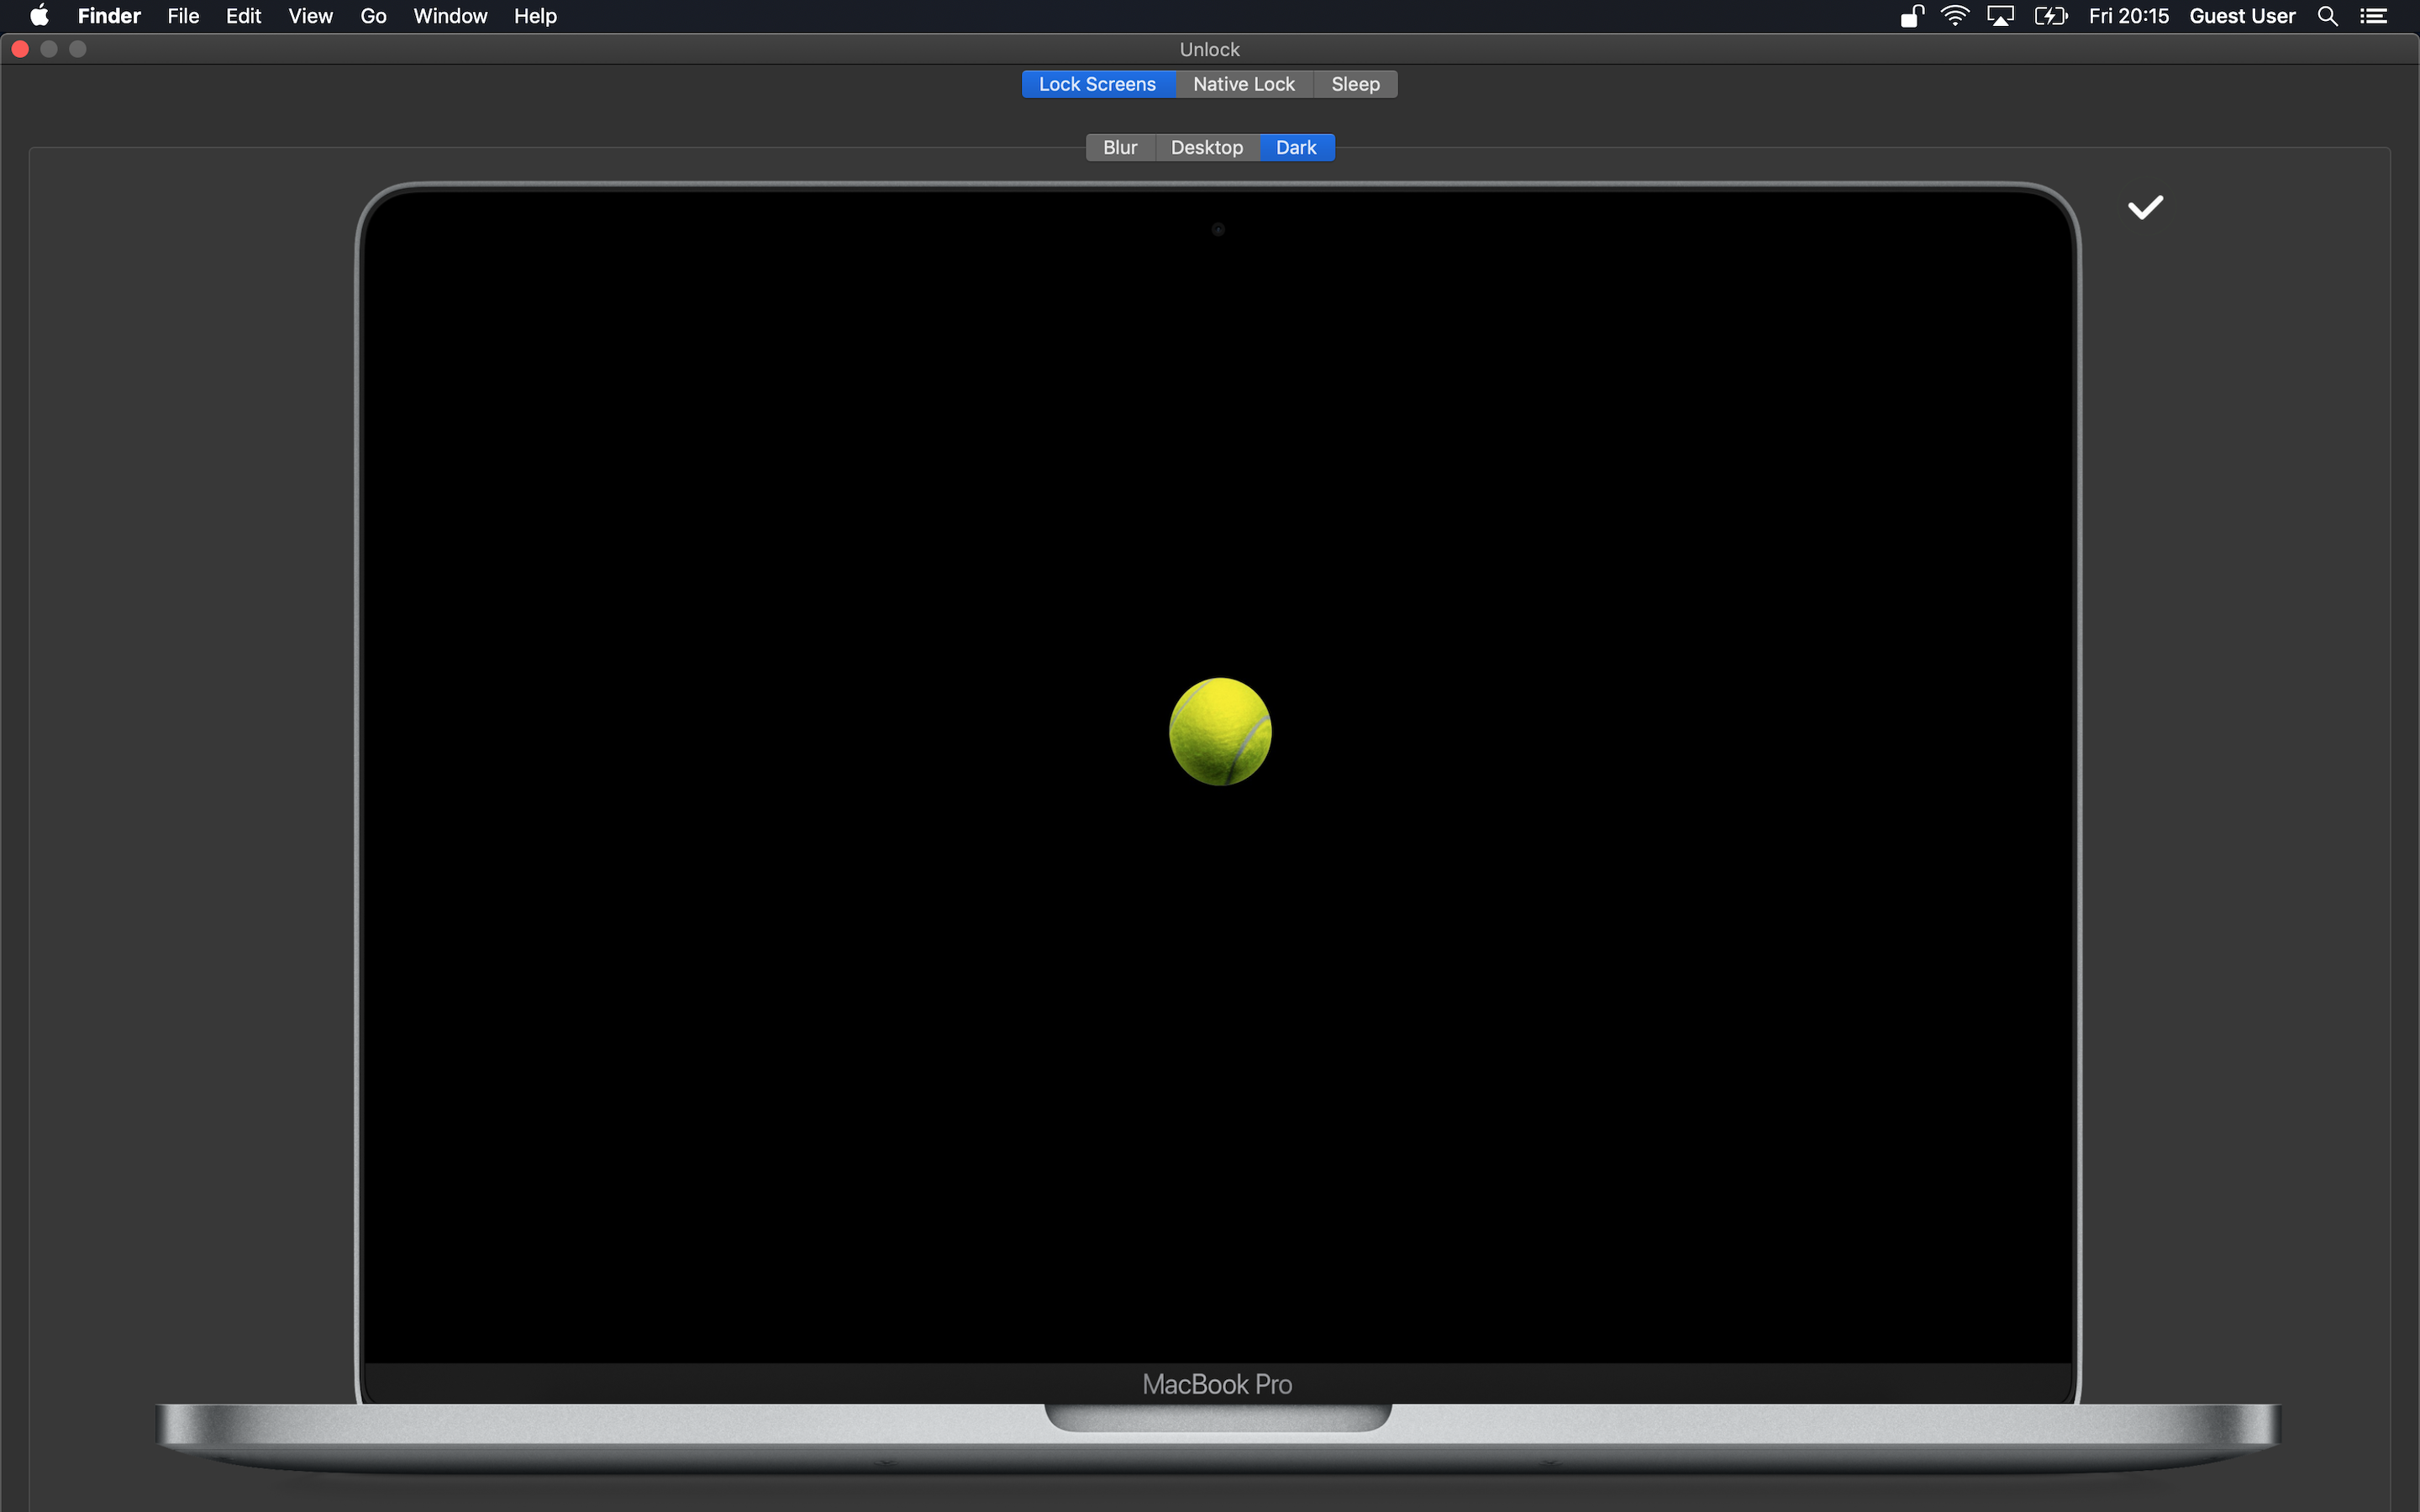
Task: Select the Lock Screens tab
Action: [x=1097, y=84]
